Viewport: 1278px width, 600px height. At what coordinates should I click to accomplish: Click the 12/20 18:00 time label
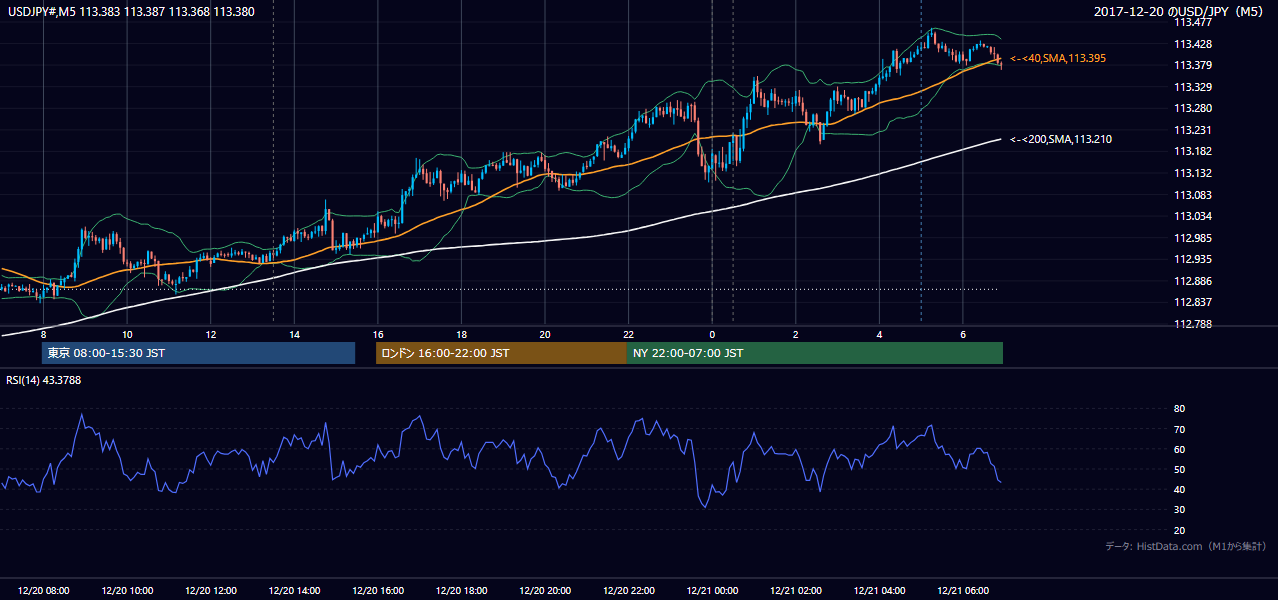[461, 591]
